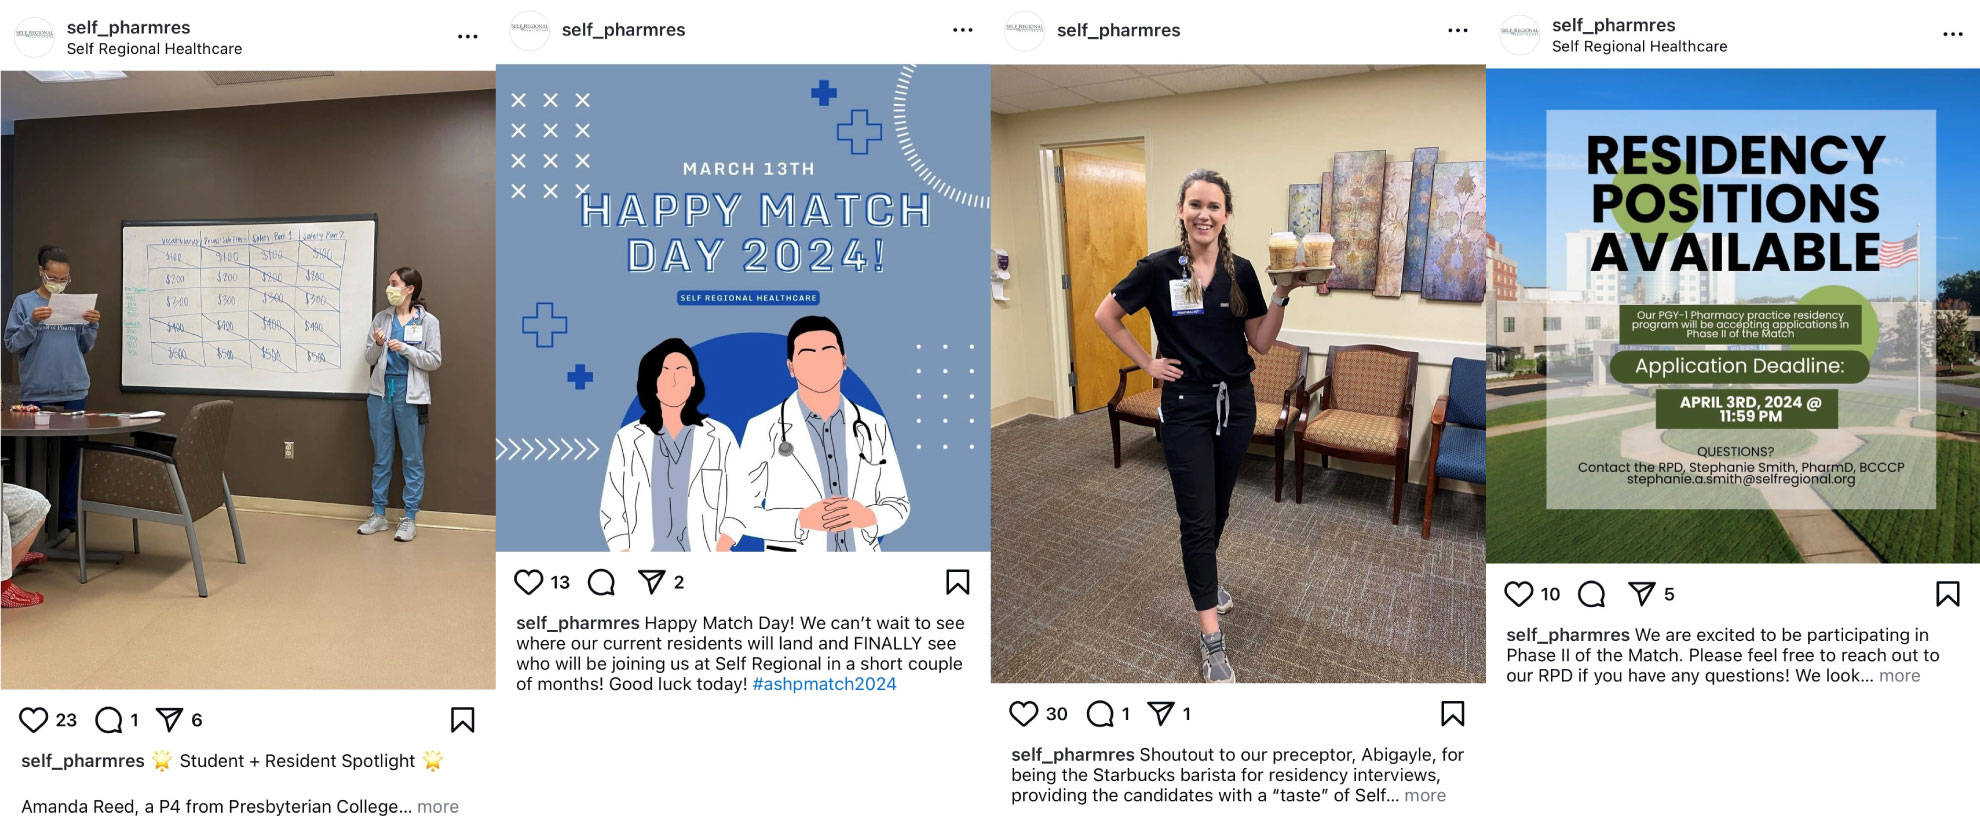Bookmark the Residency Positions Available post

pyautogui.click(x=1948, y=594)
